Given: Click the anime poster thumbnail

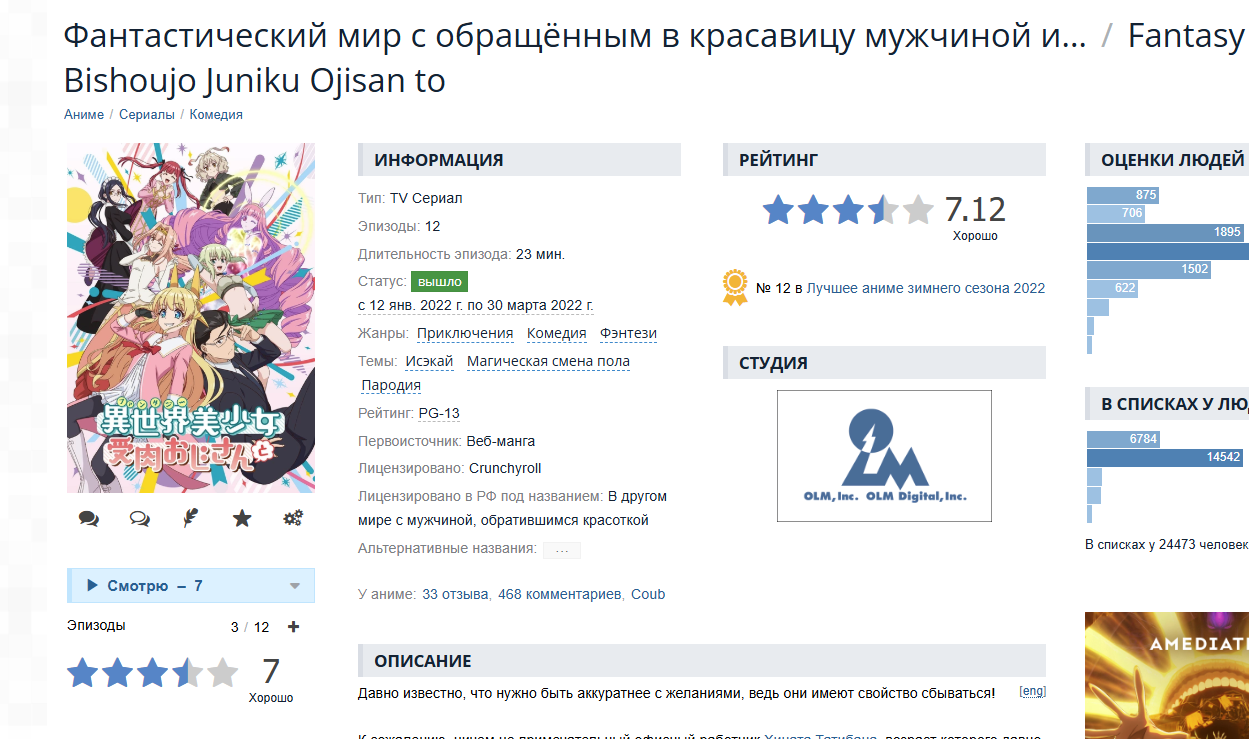Looking at the screenshot, I should click(191, 318).
